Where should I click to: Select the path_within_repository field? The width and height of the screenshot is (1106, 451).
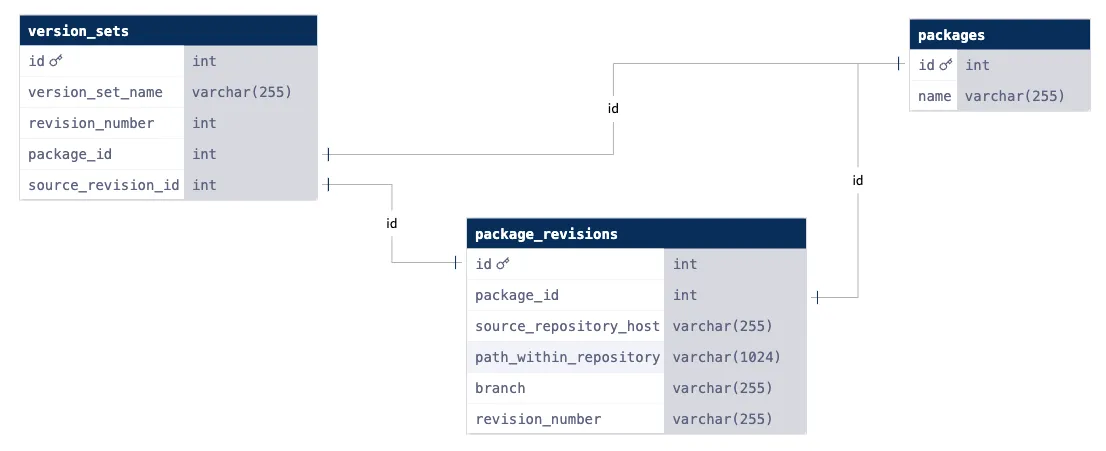click(567, 357)
